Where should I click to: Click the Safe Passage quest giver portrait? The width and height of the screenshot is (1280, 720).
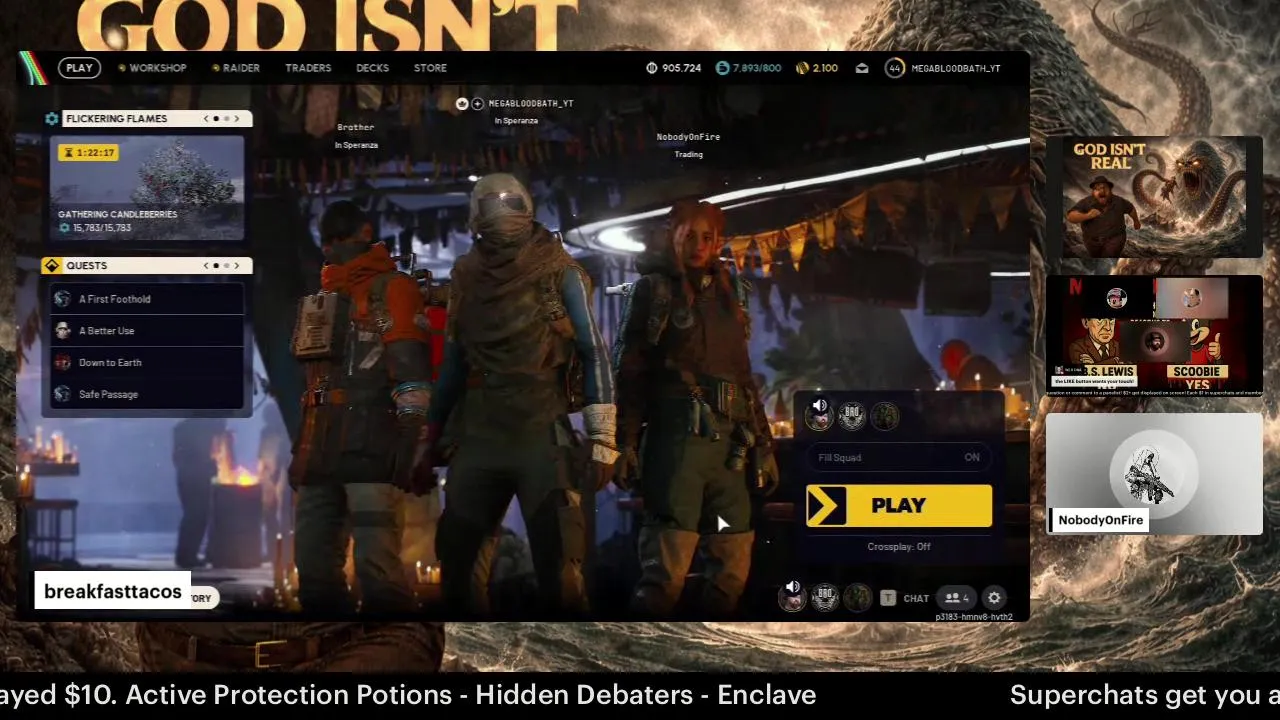(x=63, y=395)
